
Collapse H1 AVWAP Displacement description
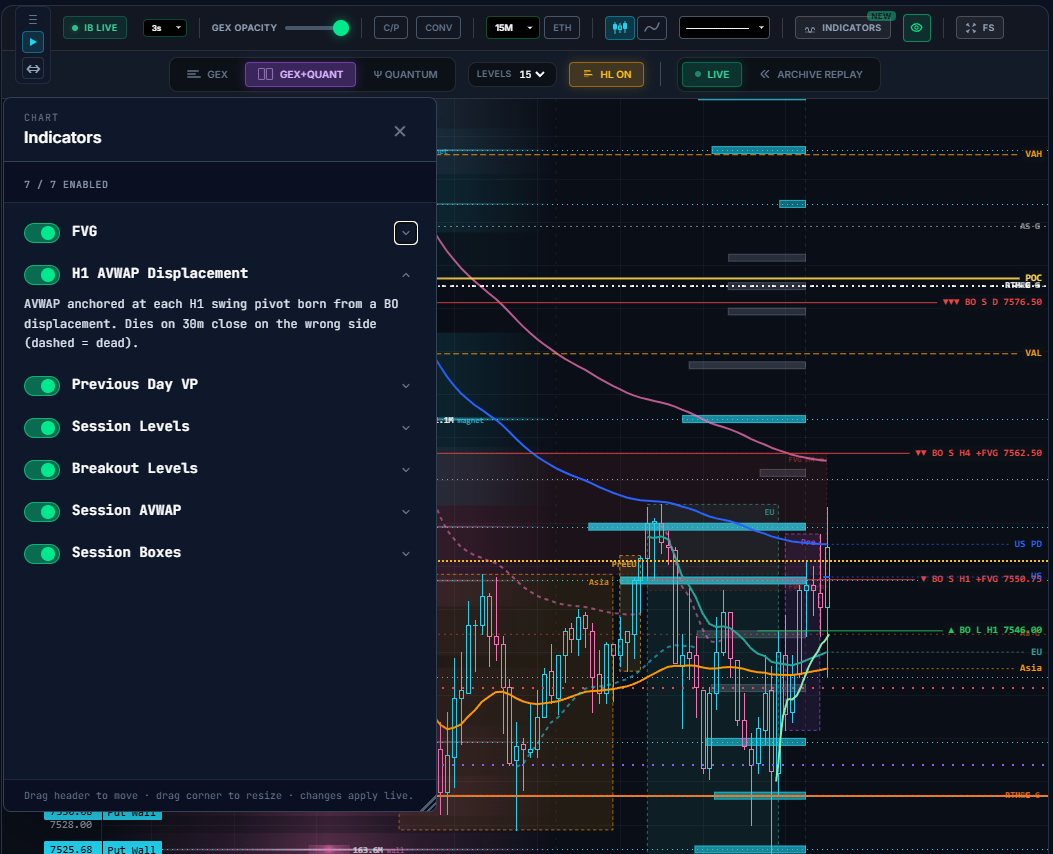click(x=406, y=275)
